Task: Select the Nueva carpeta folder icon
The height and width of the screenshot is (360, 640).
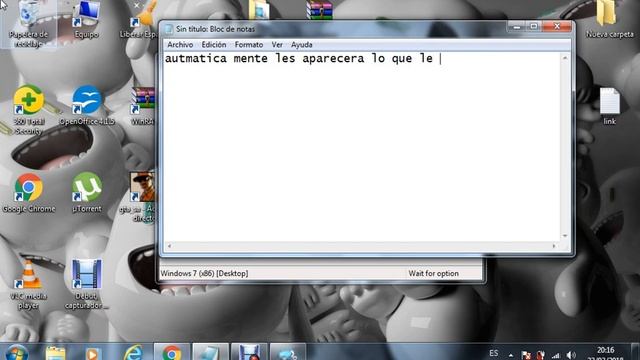Action: (x=609, y=20)
